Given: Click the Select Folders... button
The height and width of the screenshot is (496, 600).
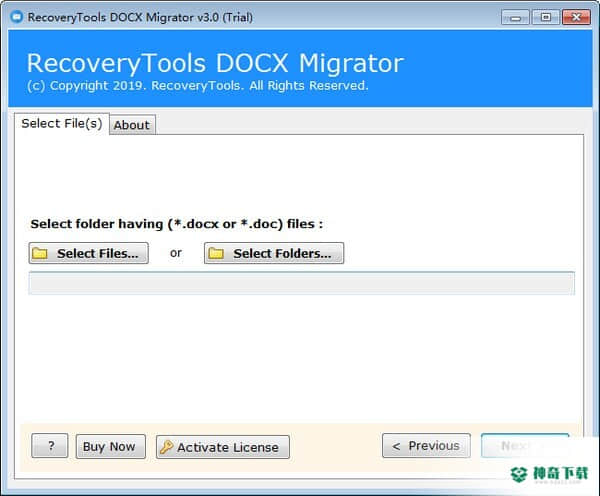Looking at the screenshot, I should [274, 253].
